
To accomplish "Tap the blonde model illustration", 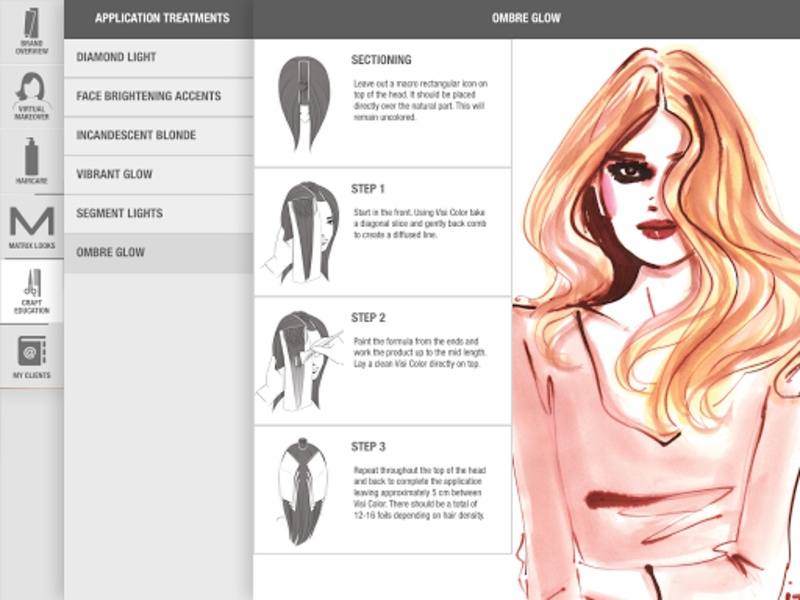I will (656, 320).
